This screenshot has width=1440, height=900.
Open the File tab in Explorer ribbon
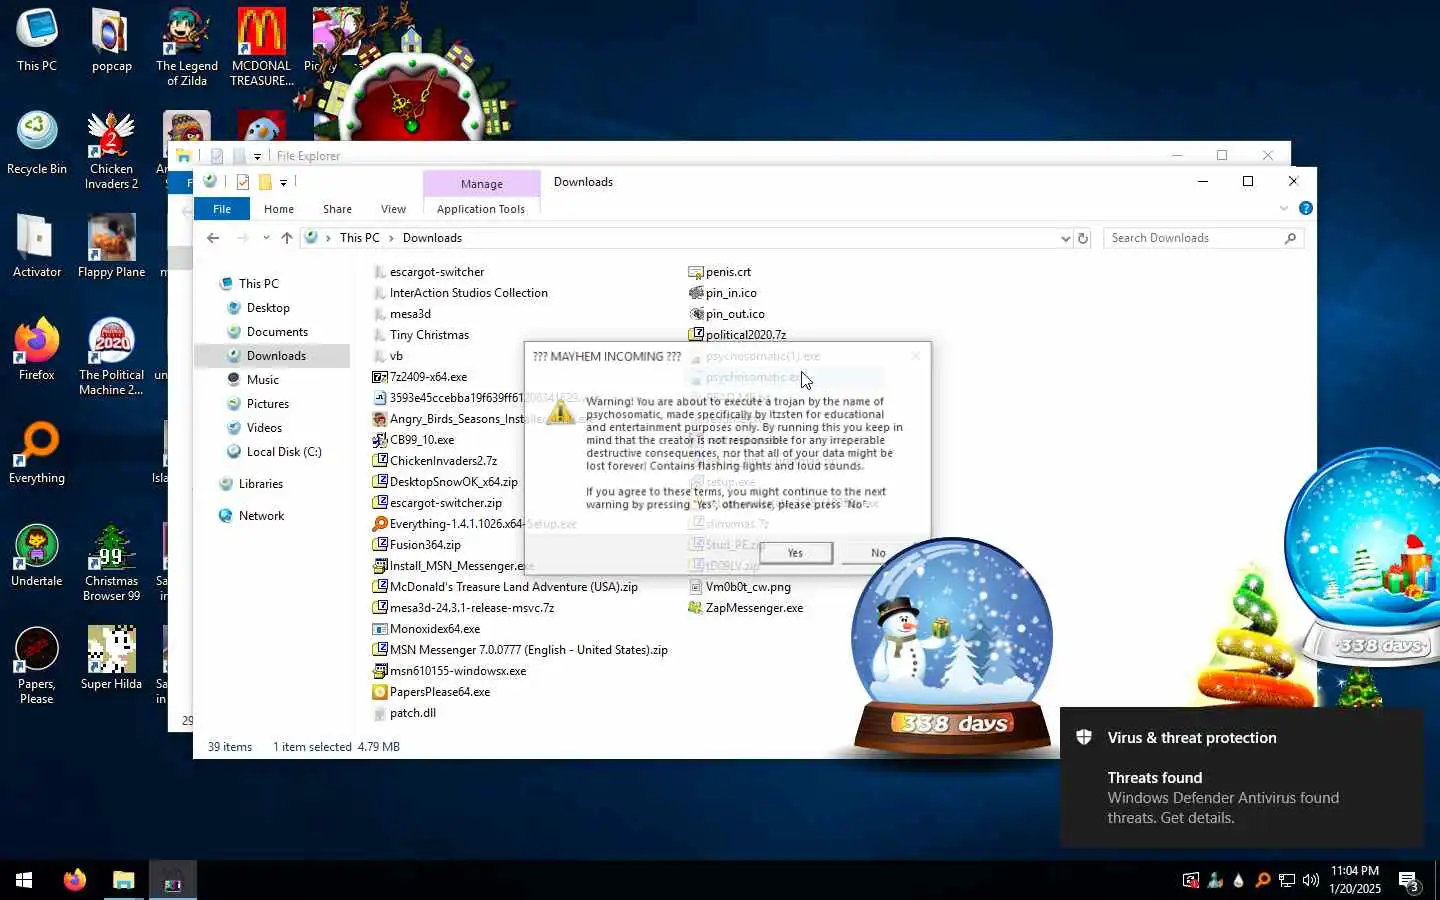(x=222, y=209)
